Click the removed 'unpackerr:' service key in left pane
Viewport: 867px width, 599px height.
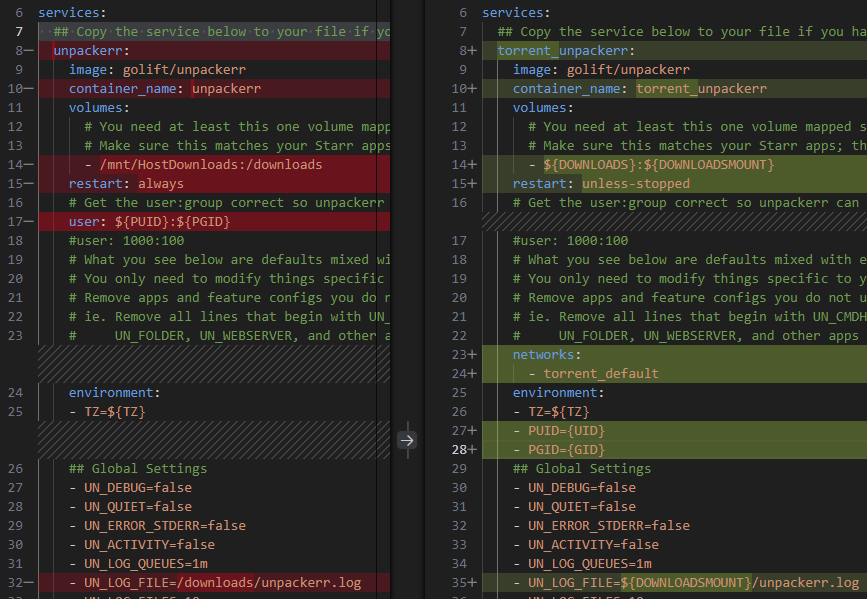point(91,51)
